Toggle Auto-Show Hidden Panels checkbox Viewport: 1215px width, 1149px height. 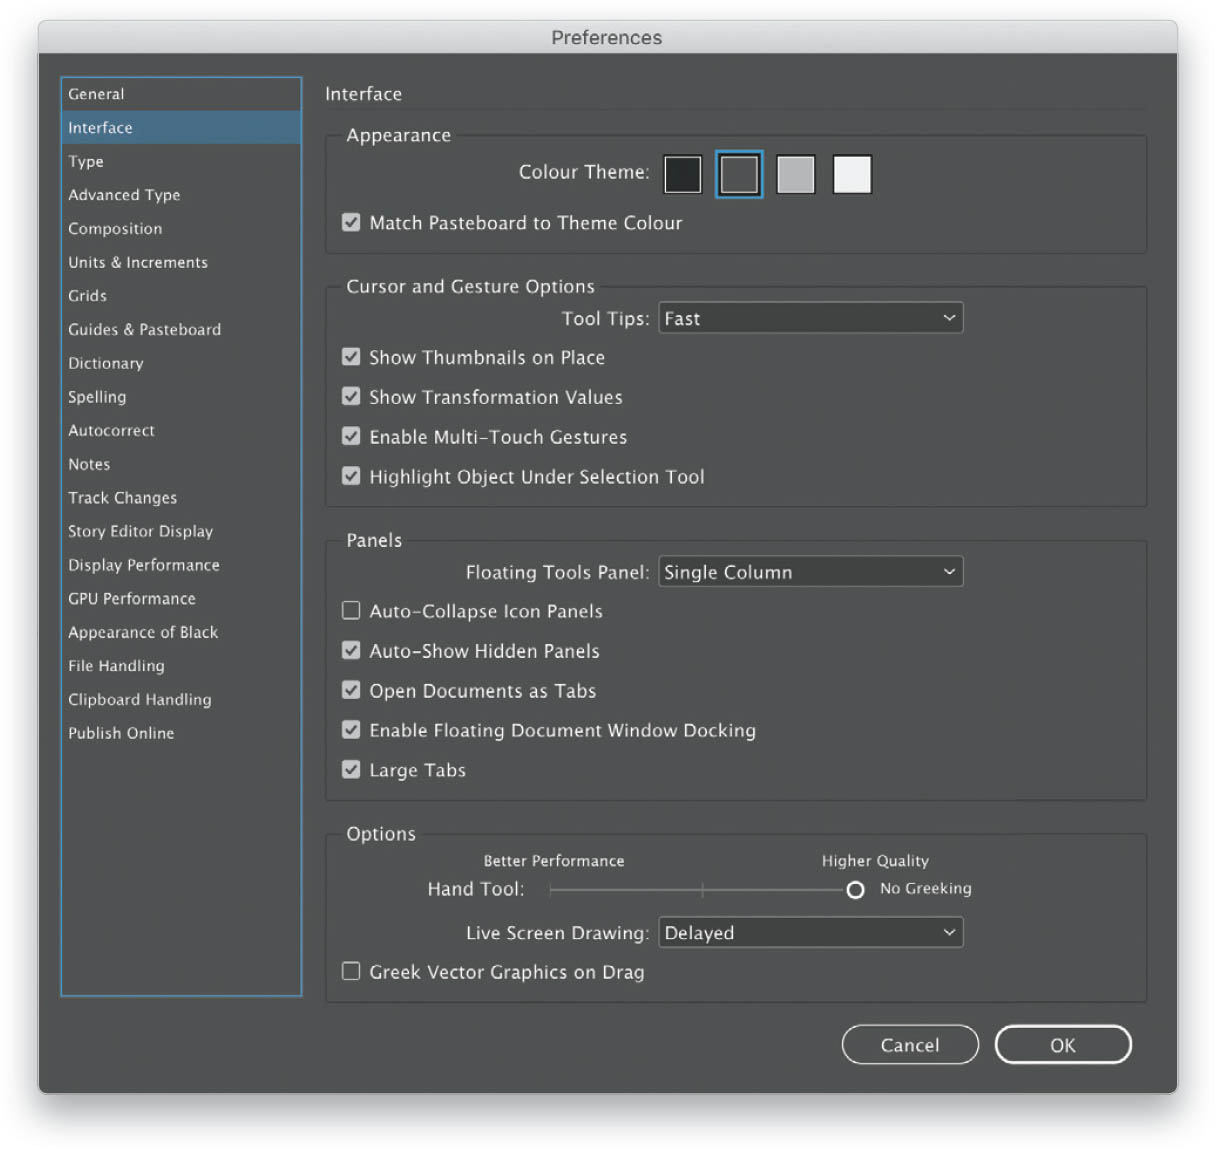[x=351, y=650]
